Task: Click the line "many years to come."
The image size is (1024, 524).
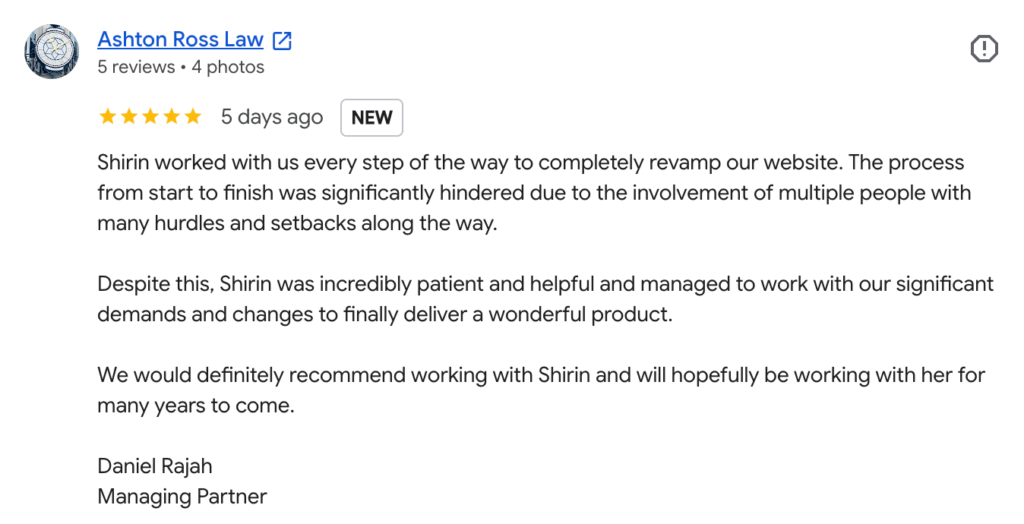Action: click(x=196, y=406)
